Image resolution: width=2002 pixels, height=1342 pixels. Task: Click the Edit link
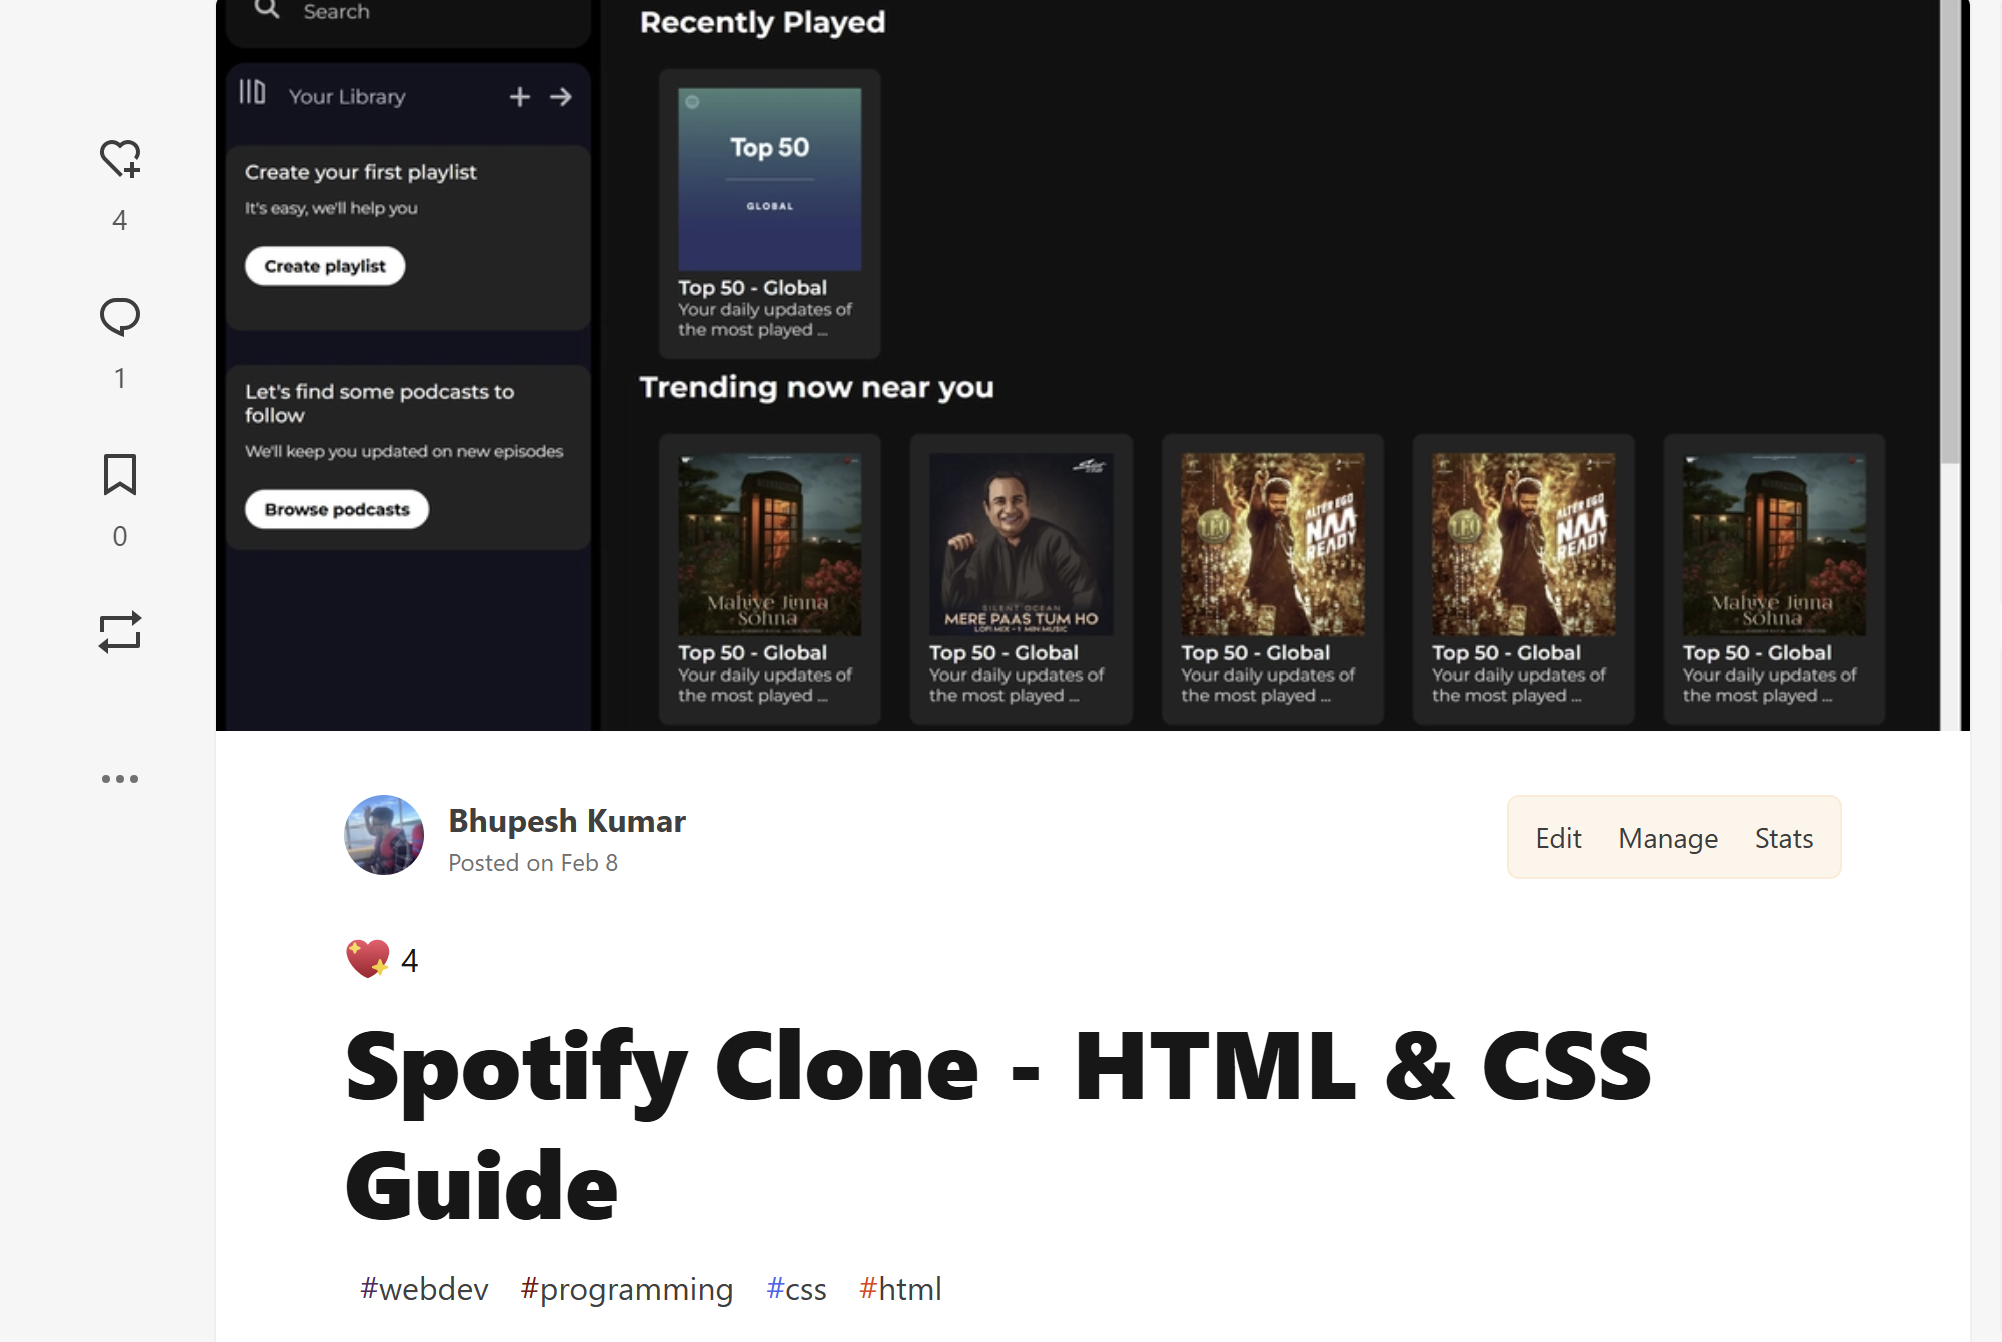pos(1558,838)
